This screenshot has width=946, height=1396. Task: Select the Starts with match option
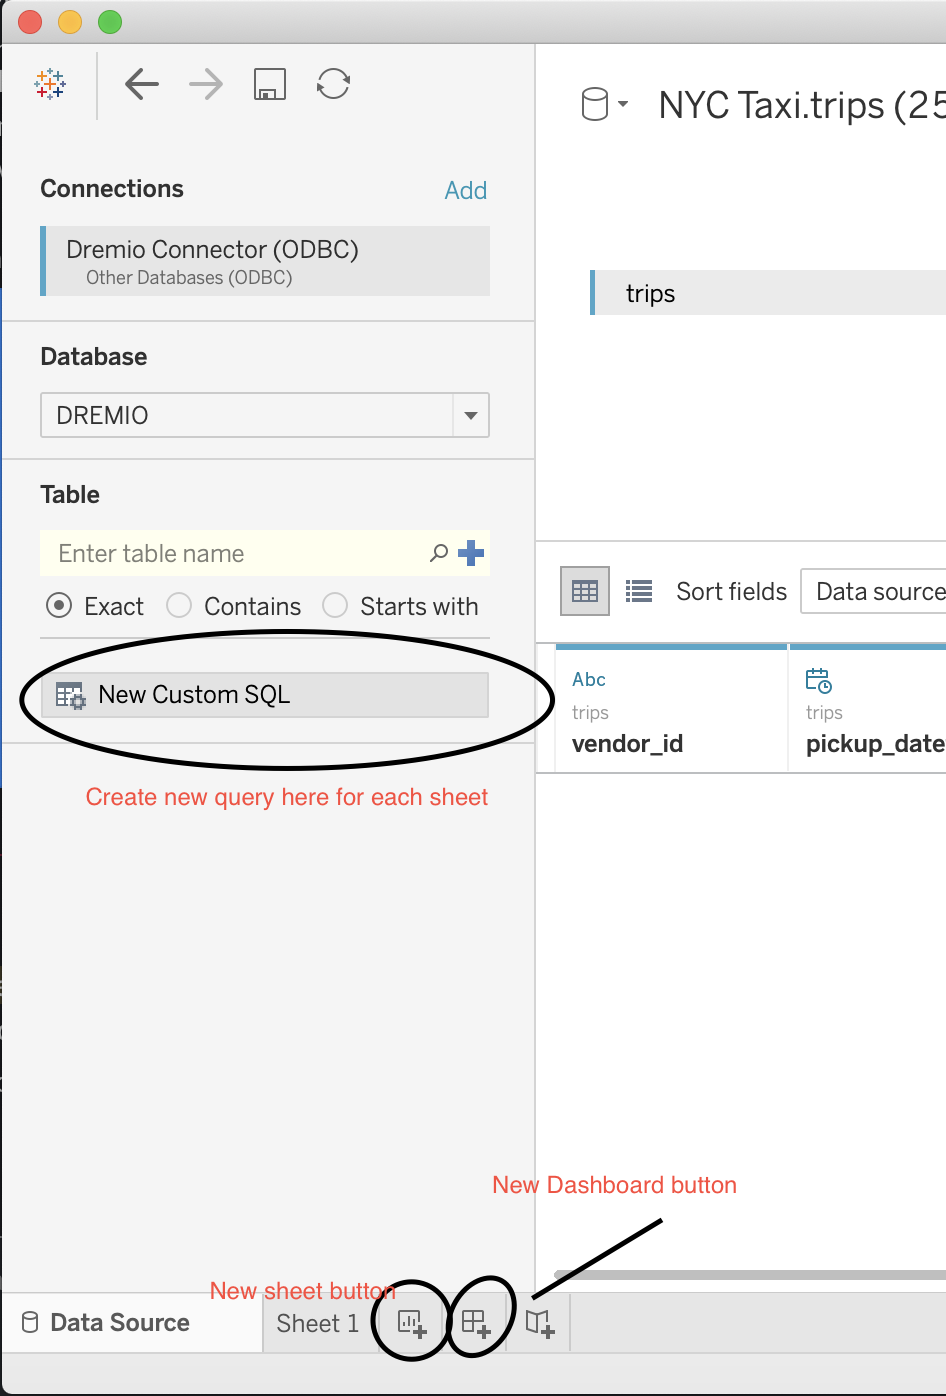[335, 606]
